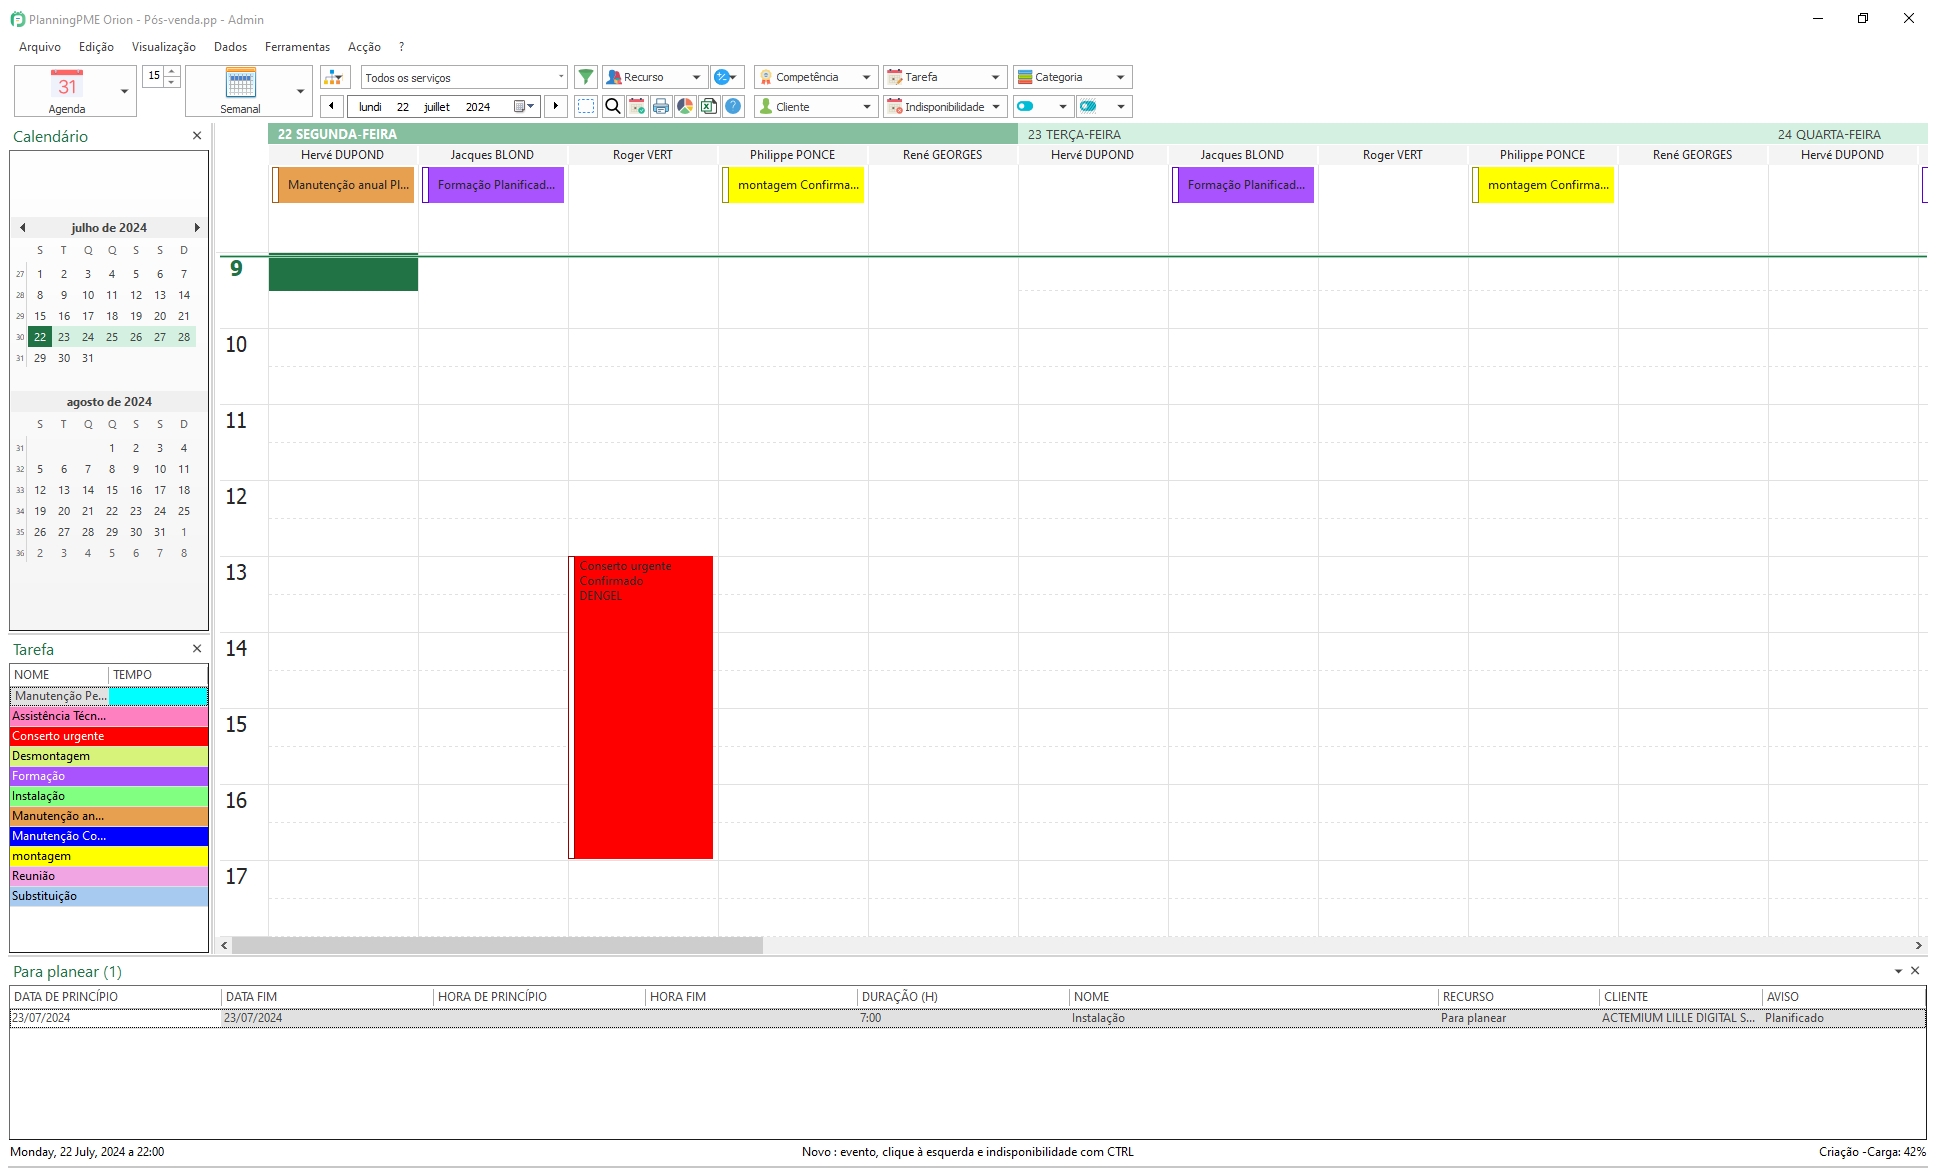Click the NOME header in Tarefa panel
The height and width of the screenshot is (1168, 1936).
pos(59,675)
